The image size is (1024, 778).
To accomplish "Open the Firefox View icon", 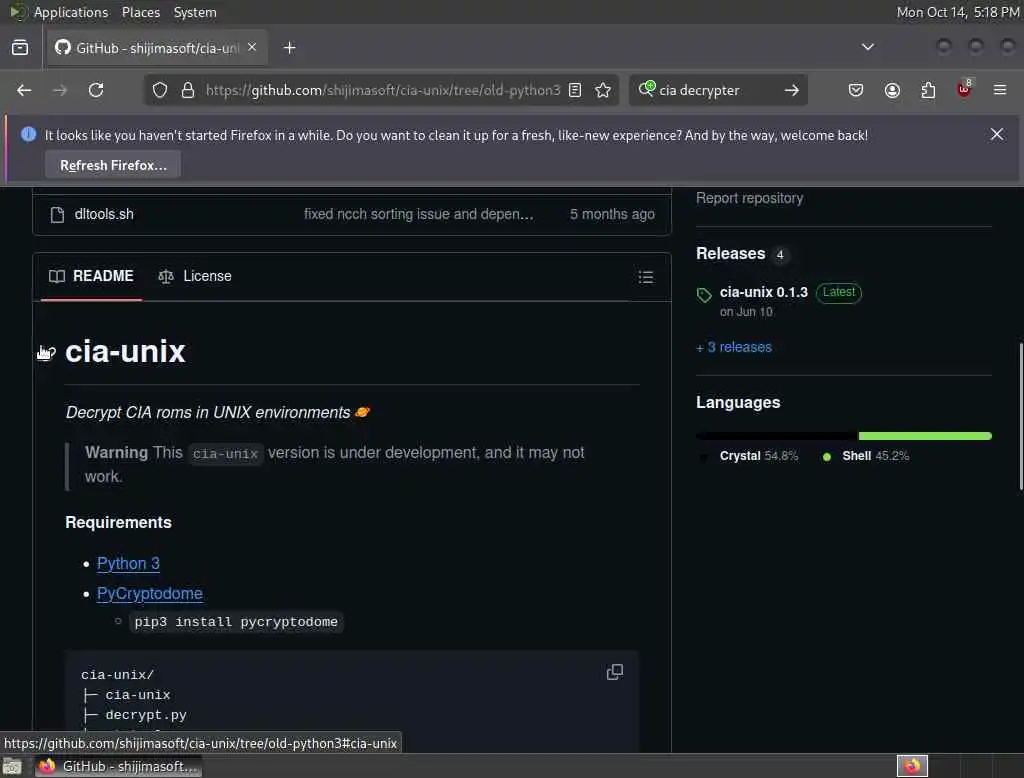I will tap(20, 48).
